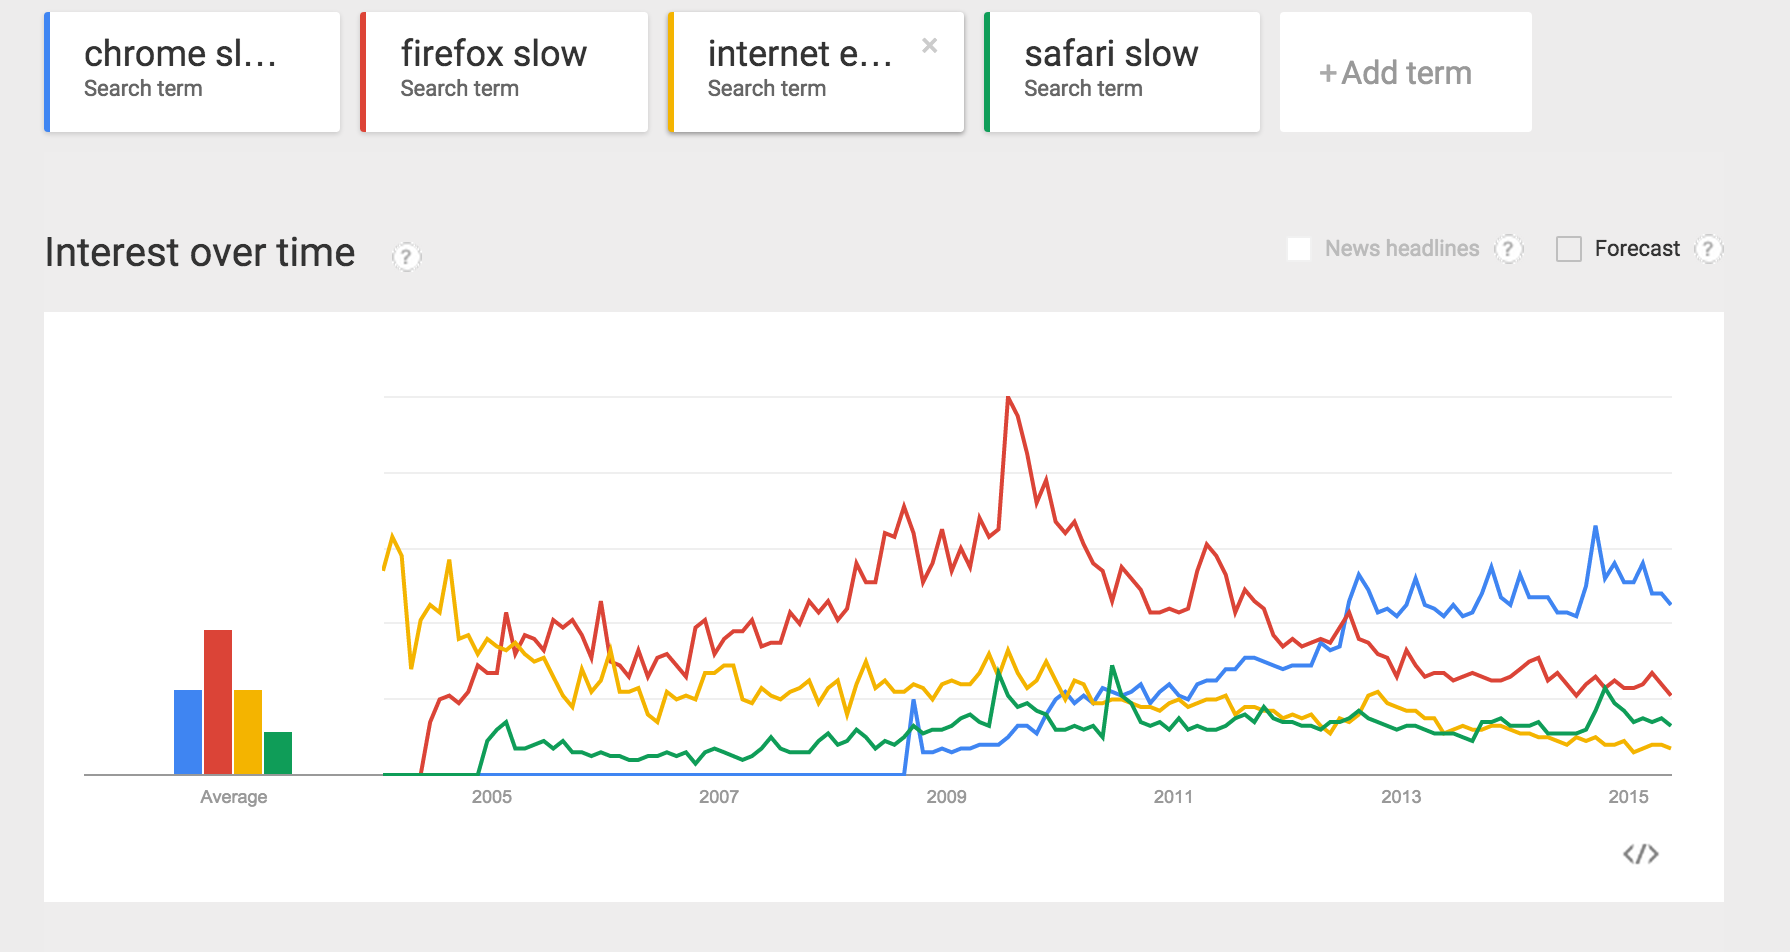The width and height of the screenshot is (1790, 952).
Task: Click the yellow average bar
Action: [248, 732]
